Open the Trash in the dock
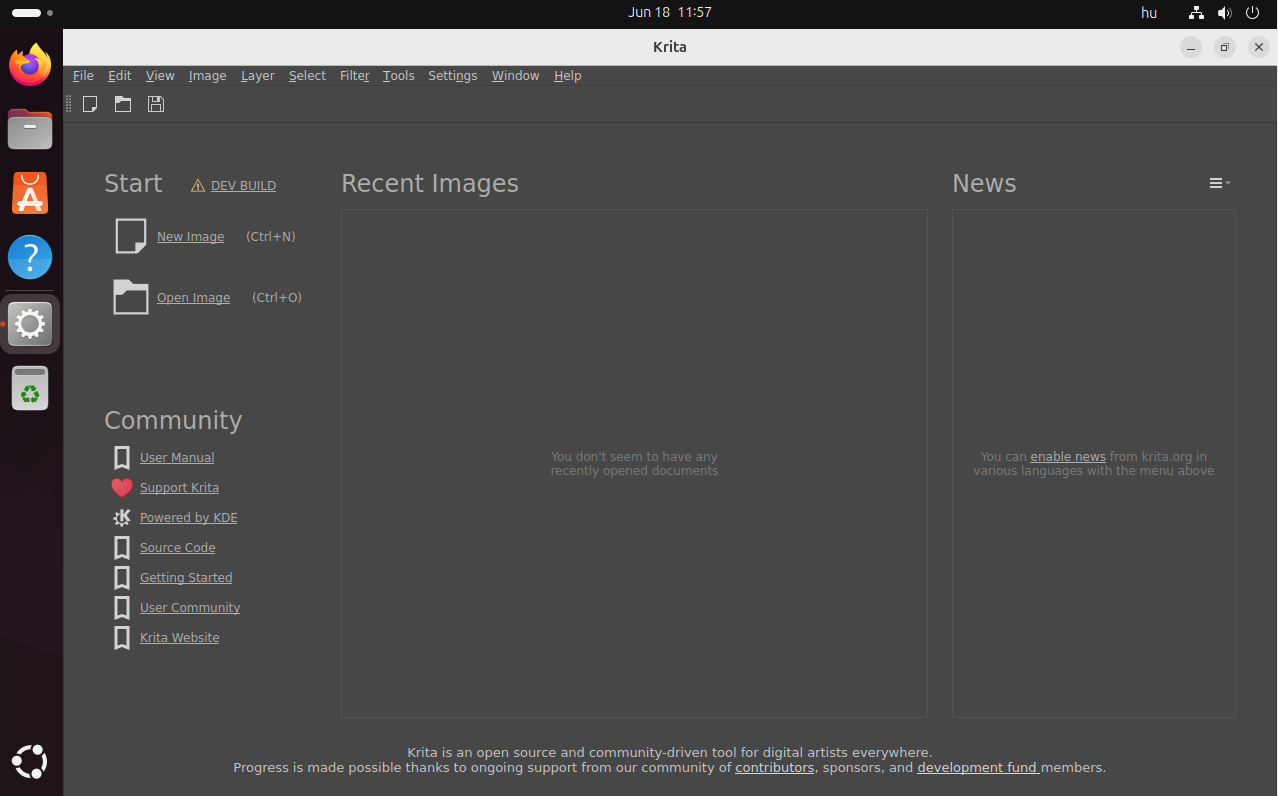The width and height of the screenshot is (1278, 796). pyautogui.click(x=30, y=388)
